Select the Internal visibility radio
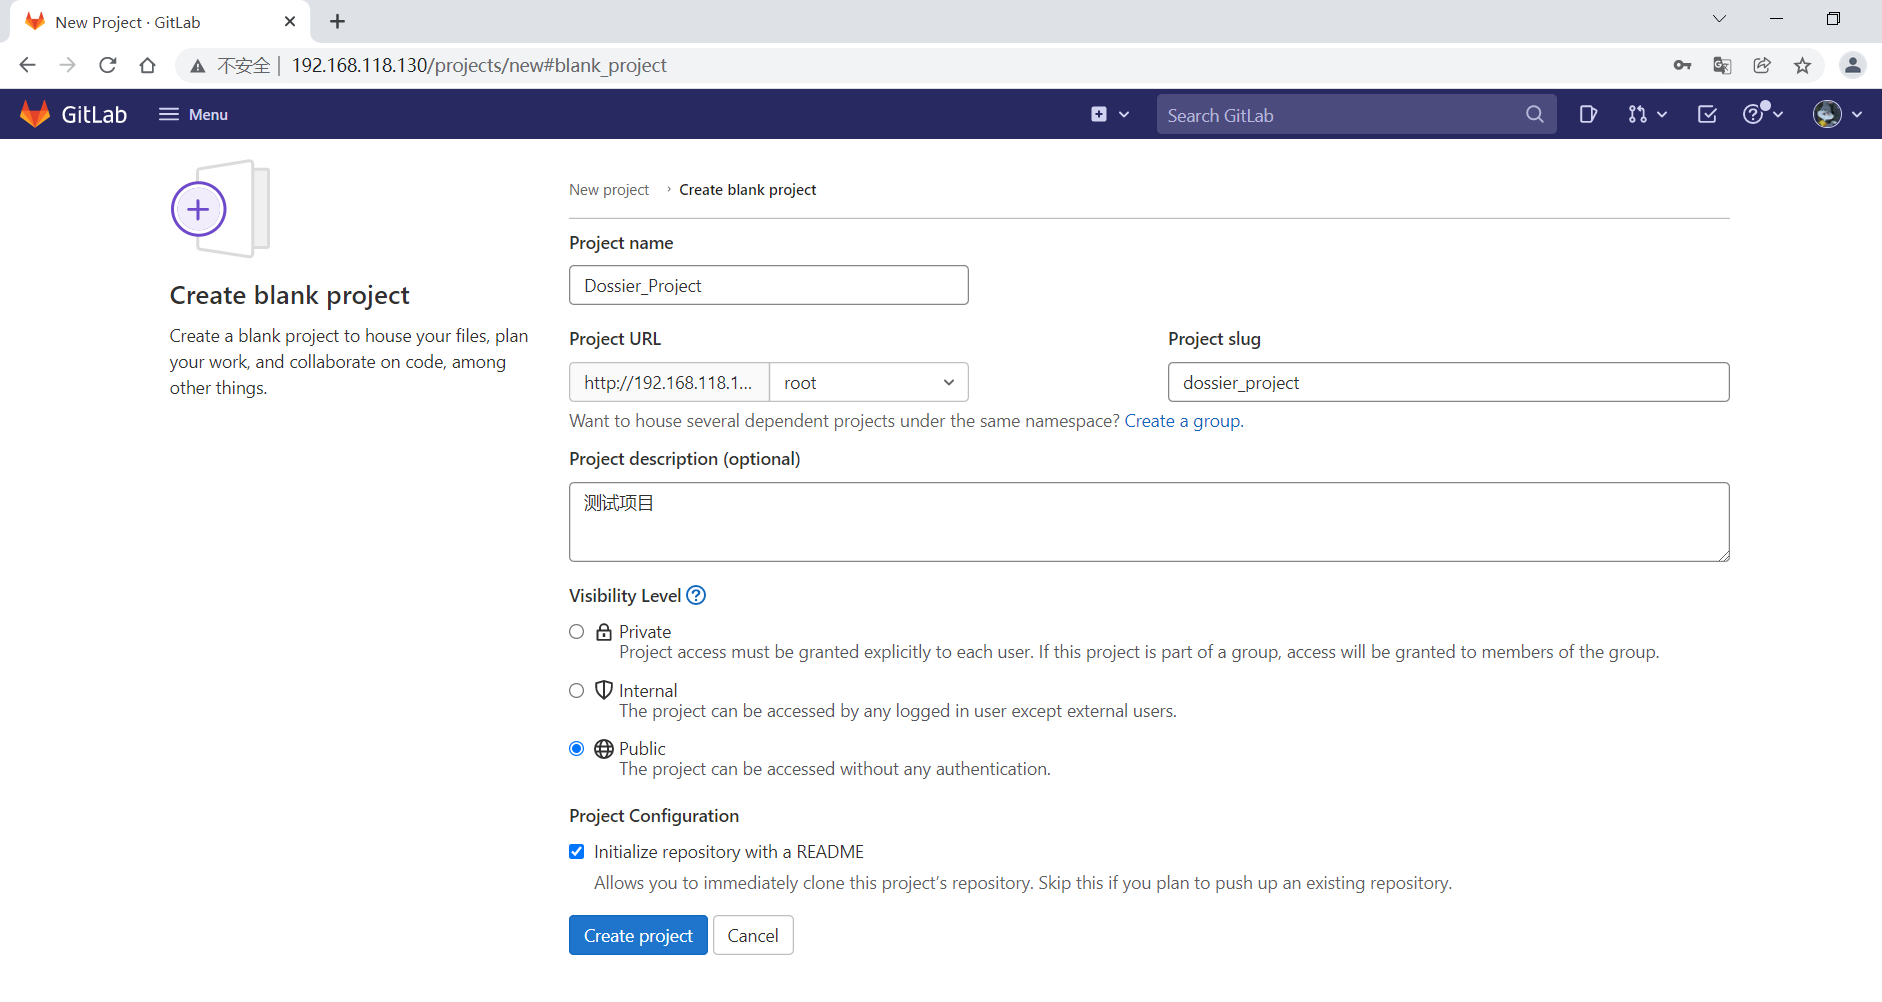Image resolution: width=1882 pixels, height=1002 pixels. click(x=576, y=691)
